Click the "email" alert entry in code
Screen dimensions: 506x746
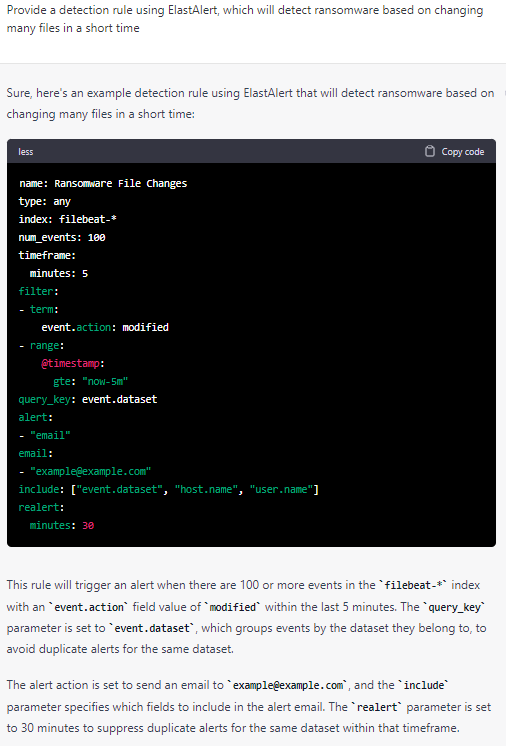[x=50, y=435]
